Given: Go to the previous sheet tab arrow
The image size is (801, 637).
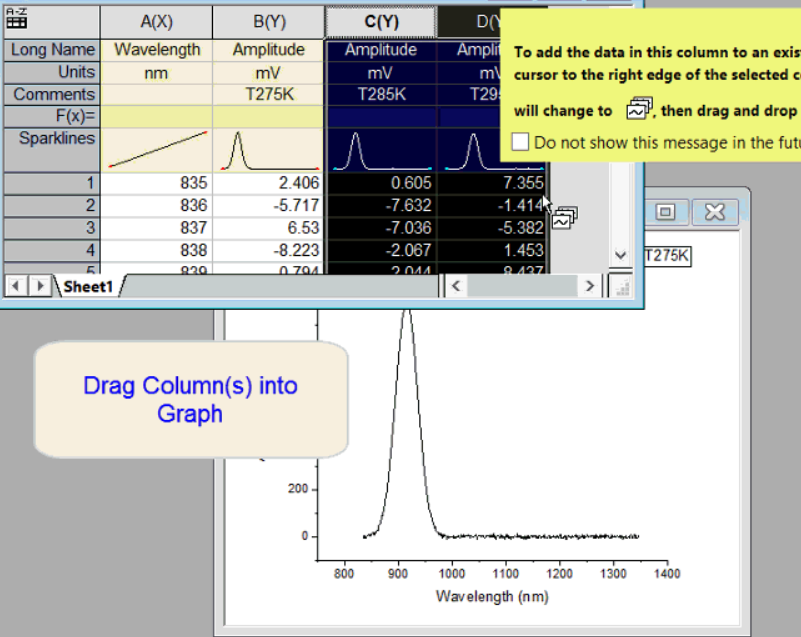Looking at the screenshot, I should (x=15, y=286).
